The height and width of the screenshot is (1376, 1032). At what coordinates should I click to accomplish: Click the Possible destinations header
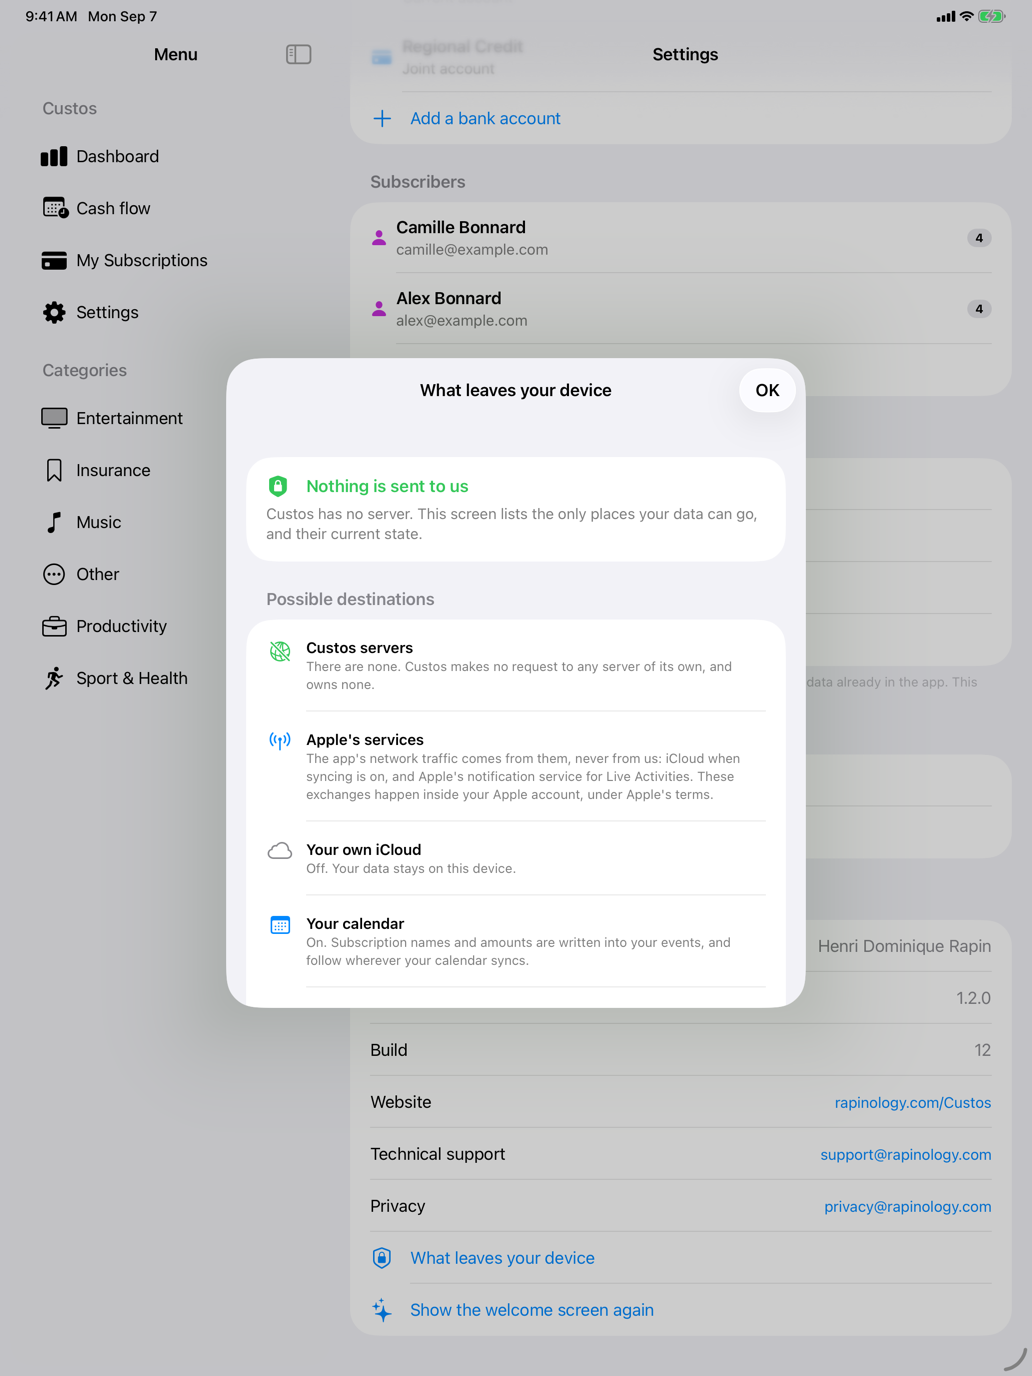click(x=350, y=599)
